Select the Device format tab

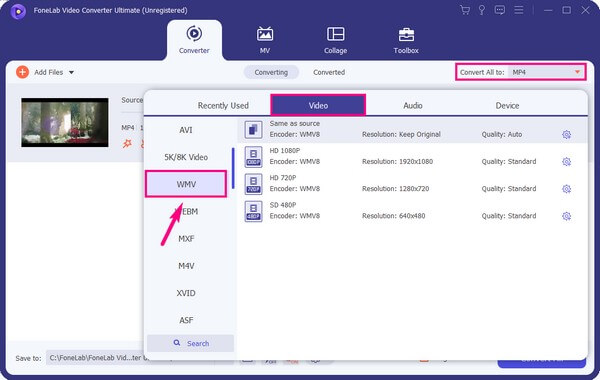(507, 105)
